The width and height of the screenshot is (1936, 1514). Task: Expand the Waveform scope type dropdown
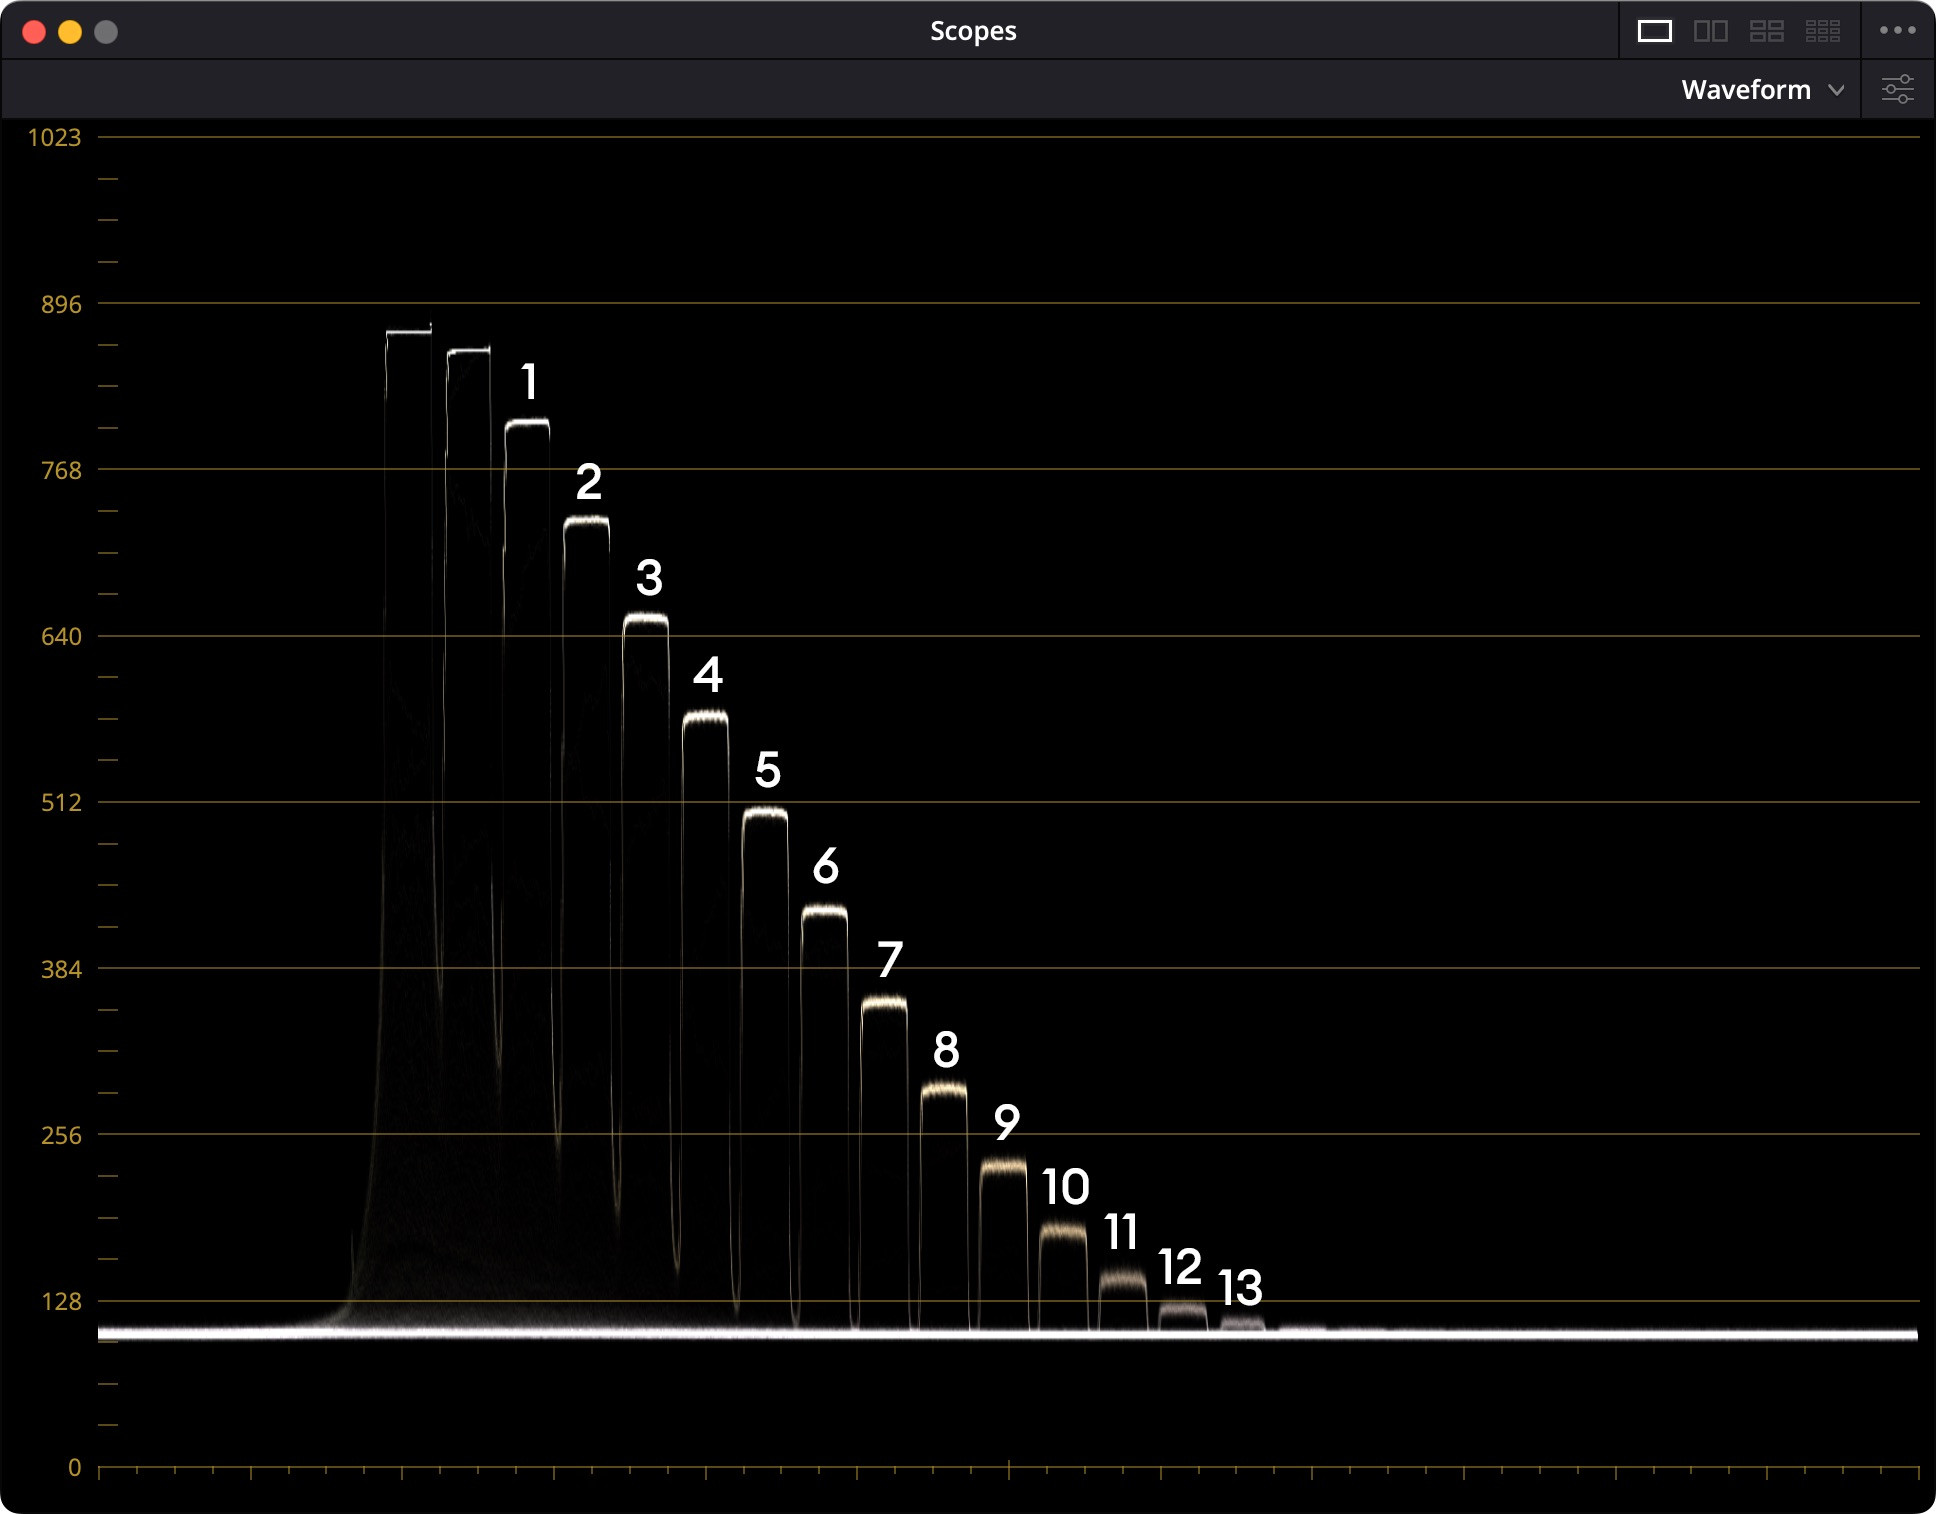point(1746,90)
